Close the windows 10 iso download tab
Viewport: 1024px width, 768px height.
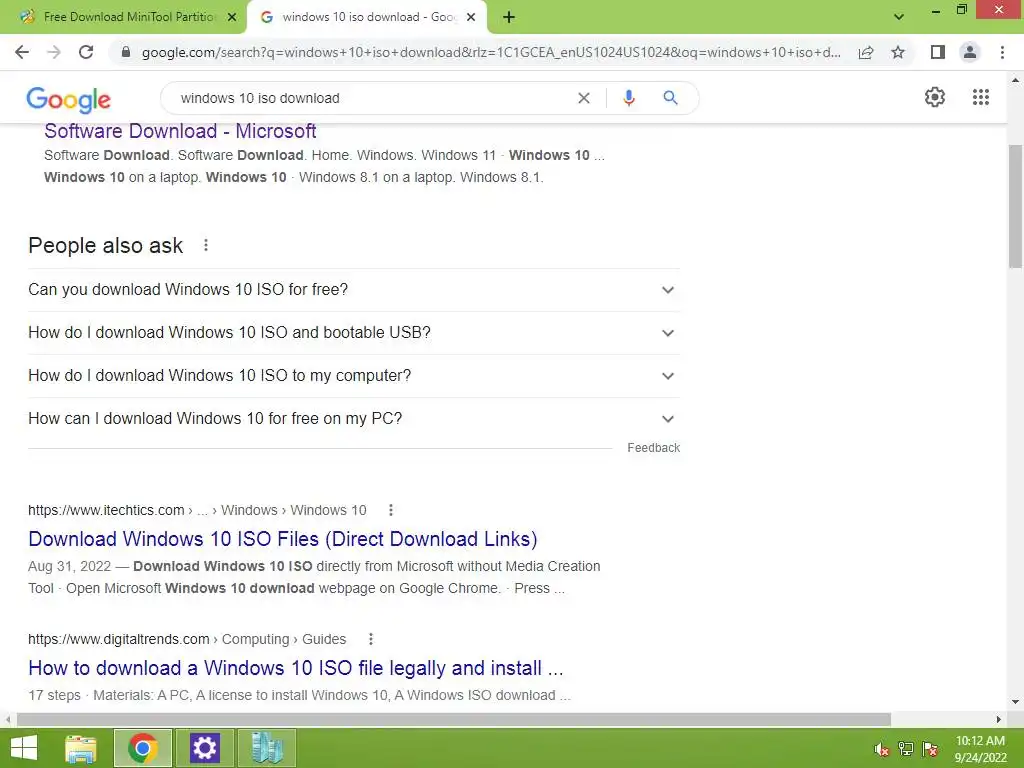[471, 17]
